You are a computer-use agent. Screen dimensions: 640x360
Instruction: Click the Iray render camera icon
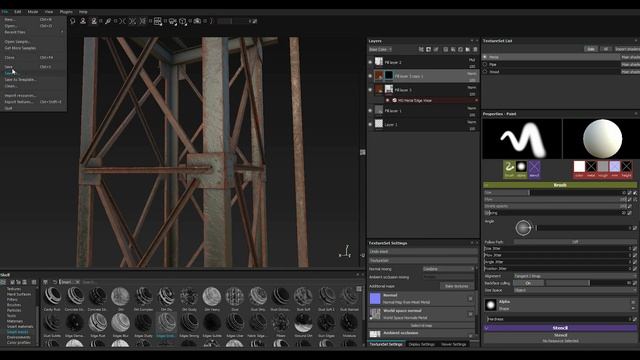[x=197, y=21]
